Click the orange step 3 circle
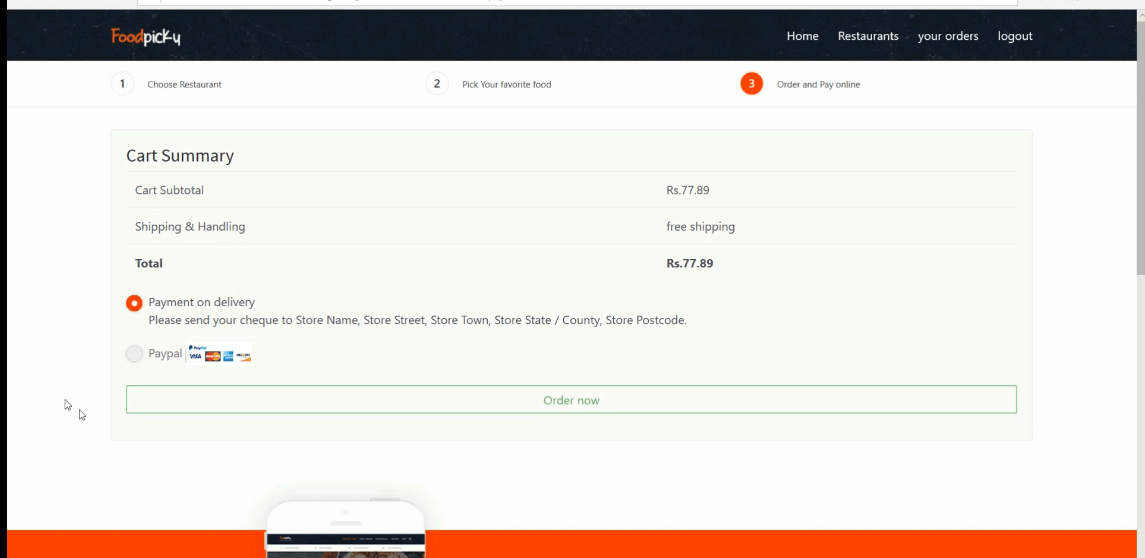The image size is (1145, 558). coord(751,84)
